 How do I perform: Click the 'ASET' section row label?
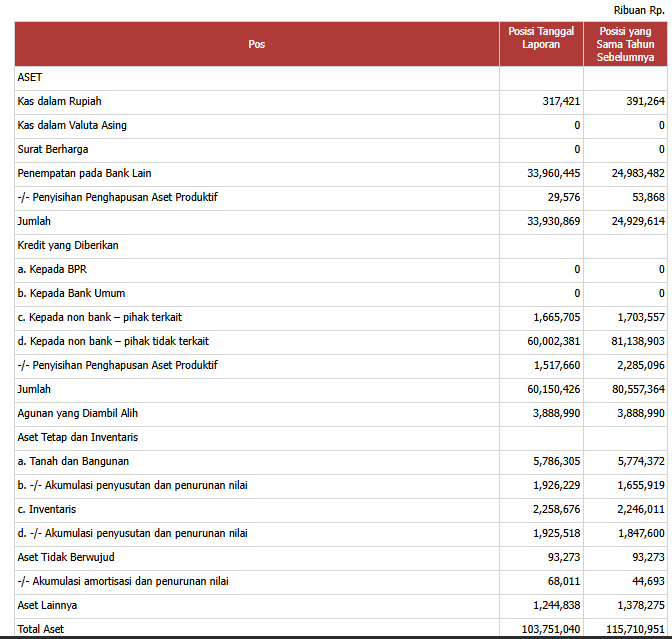tap(30, 77)
